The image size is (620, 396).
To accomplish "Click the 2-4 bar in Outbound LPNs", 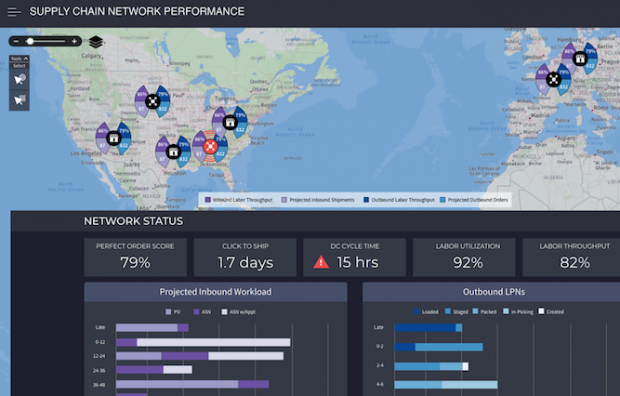I will (x=431, y=366).
